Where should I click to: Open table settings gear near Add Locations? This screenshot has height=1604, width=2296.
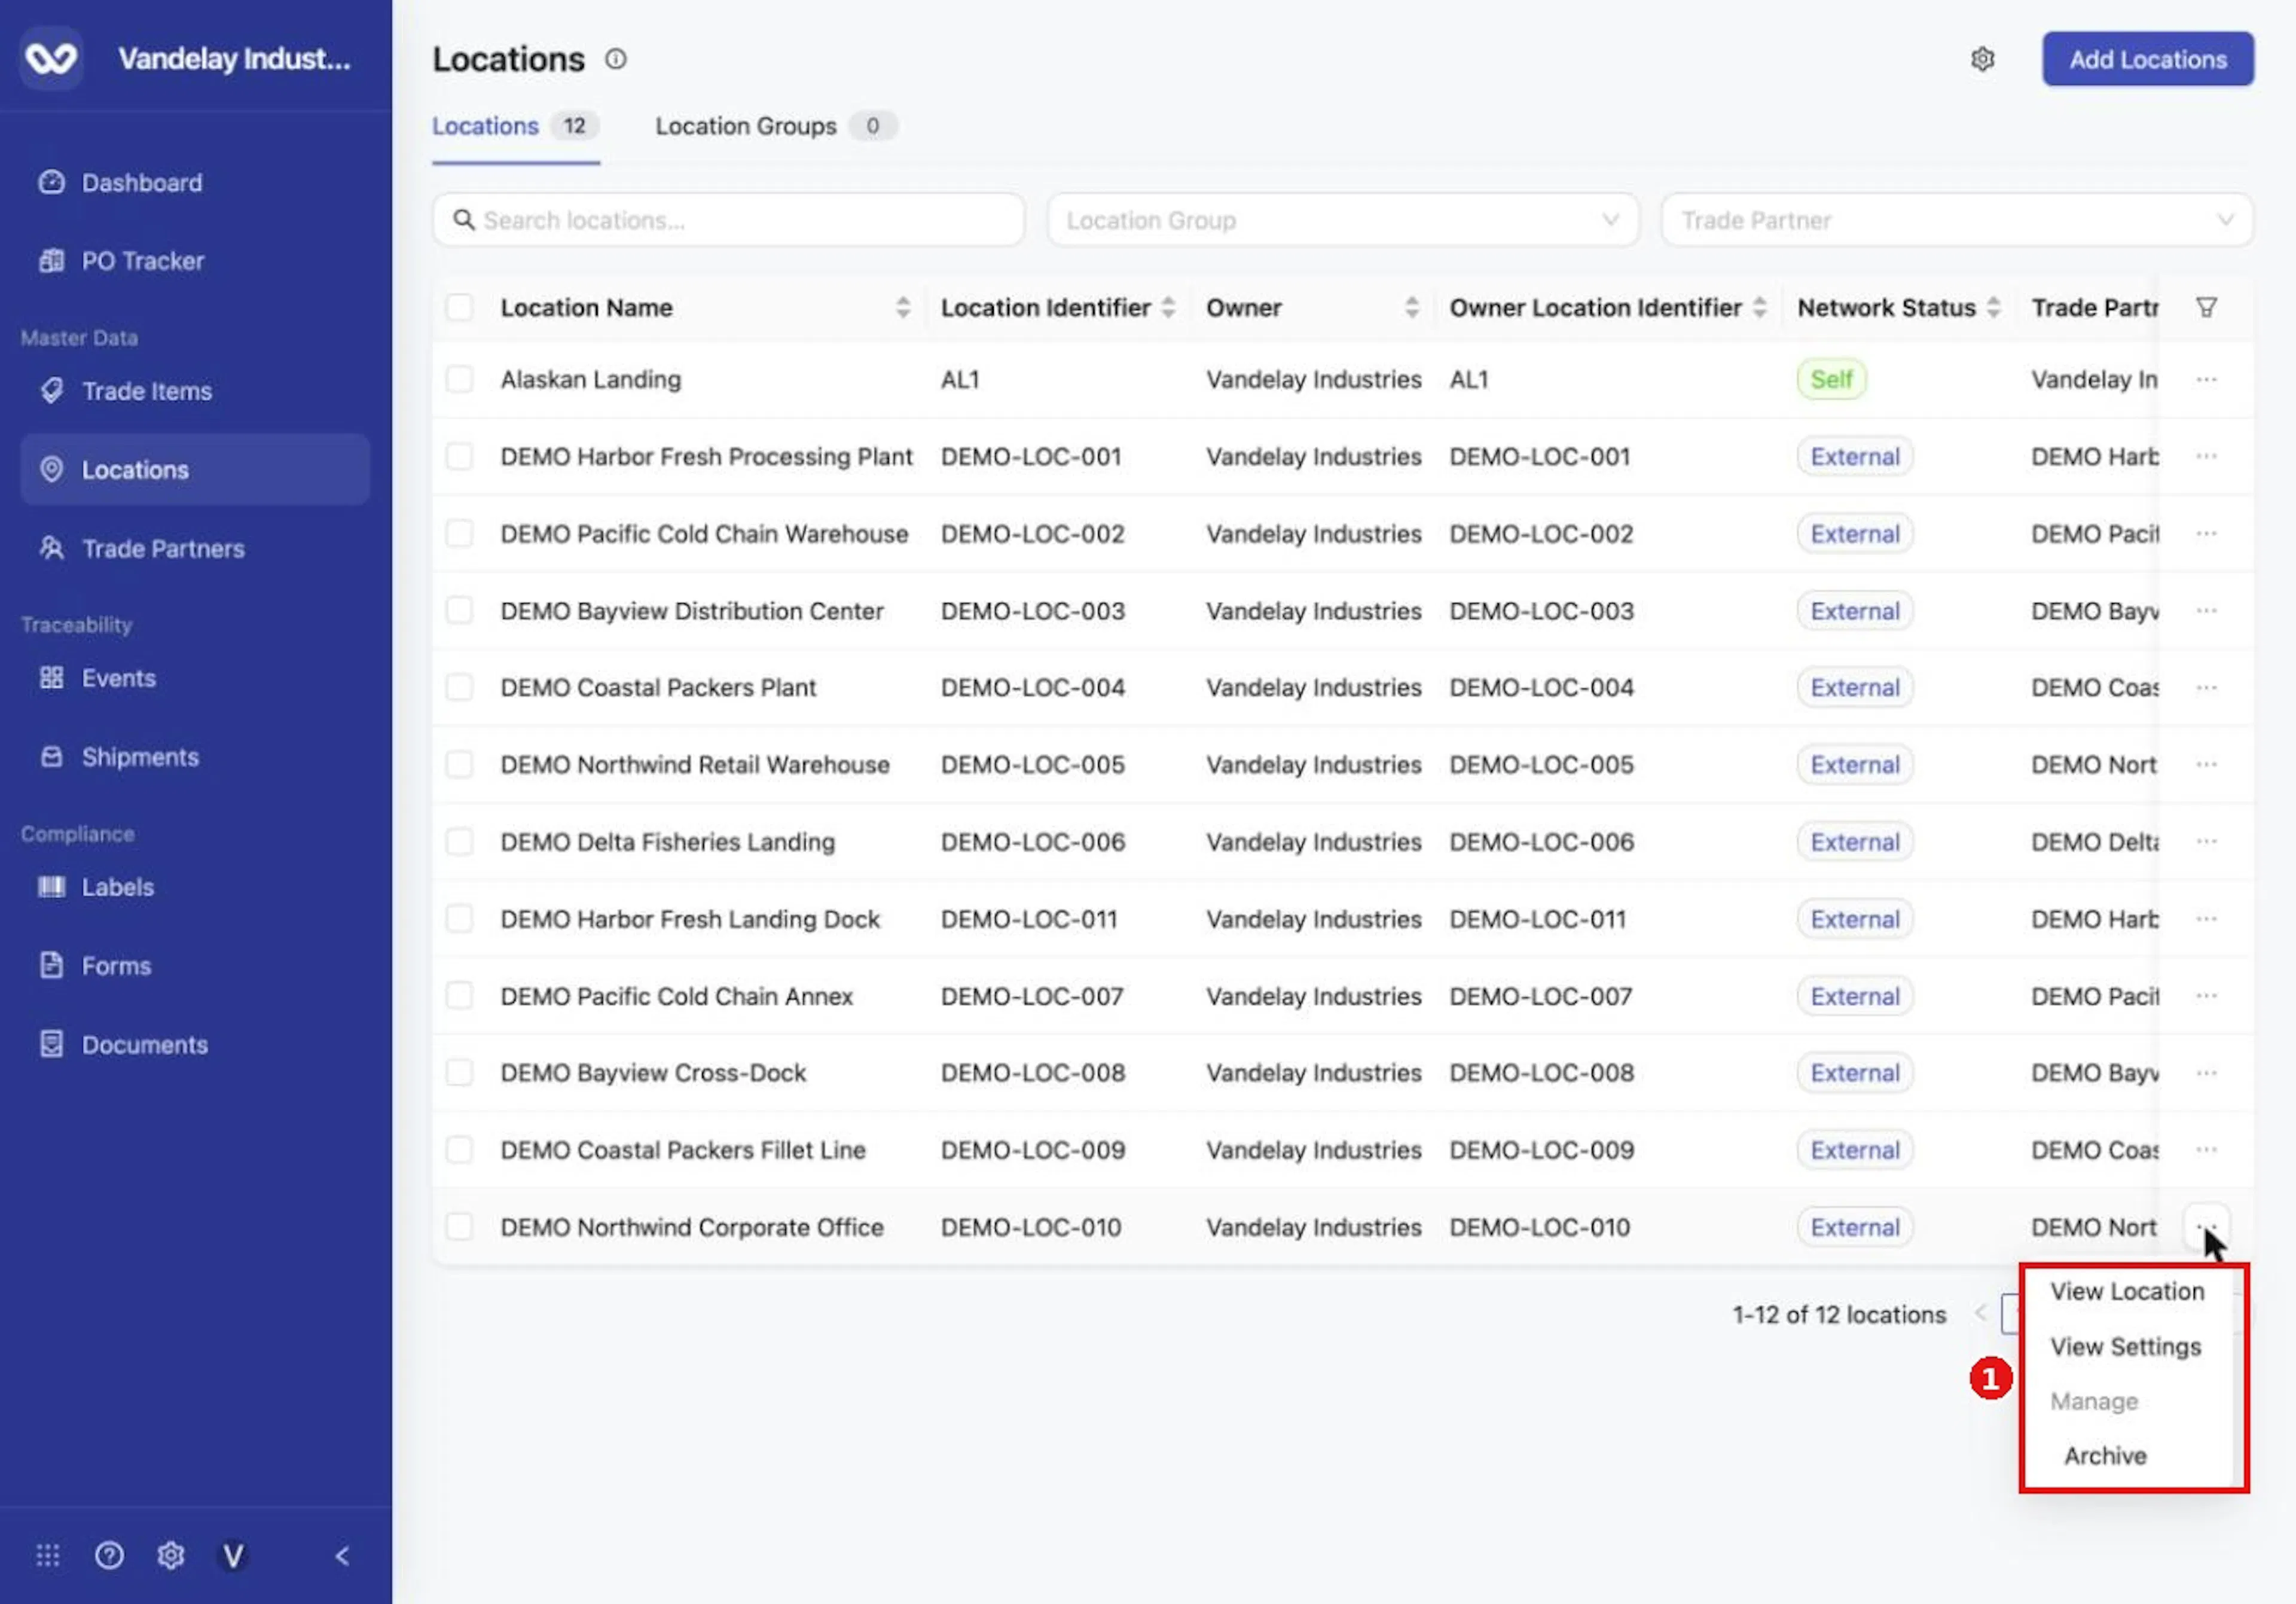(1982, 60)
